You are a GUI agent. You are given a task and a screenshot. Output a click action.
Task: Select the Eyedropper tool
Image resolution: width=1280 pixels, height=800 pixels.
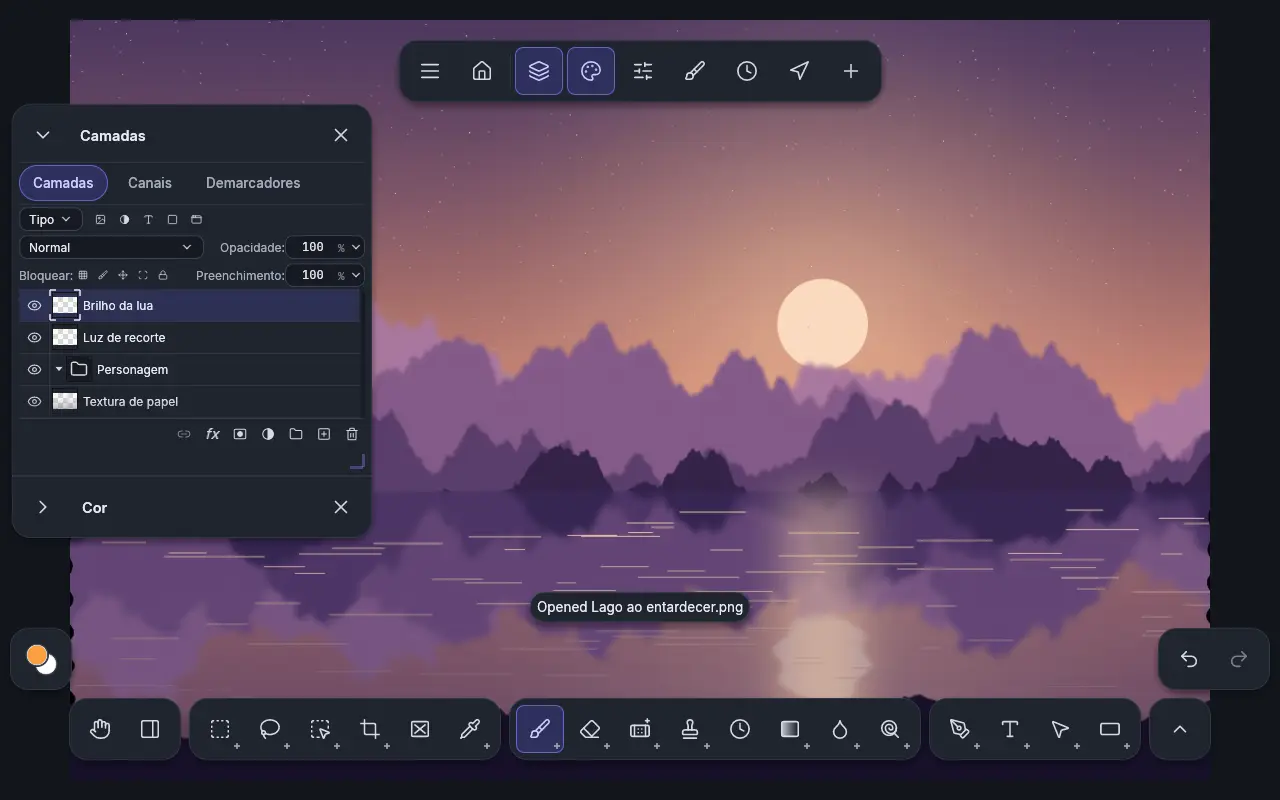point(470,729)
